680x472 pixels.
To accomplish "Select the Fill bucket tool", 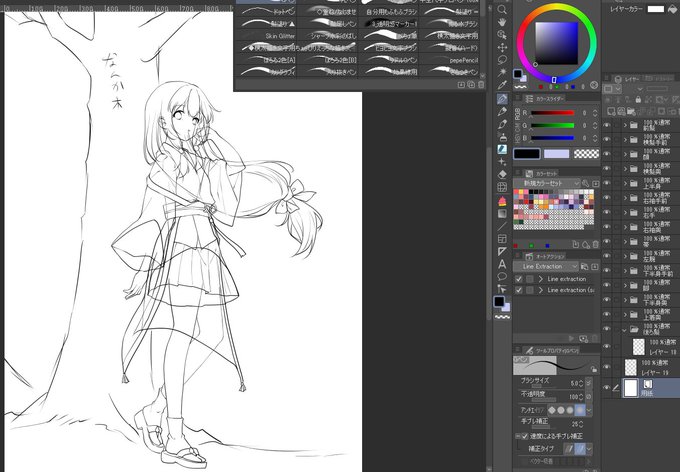I will coord(502,201).
